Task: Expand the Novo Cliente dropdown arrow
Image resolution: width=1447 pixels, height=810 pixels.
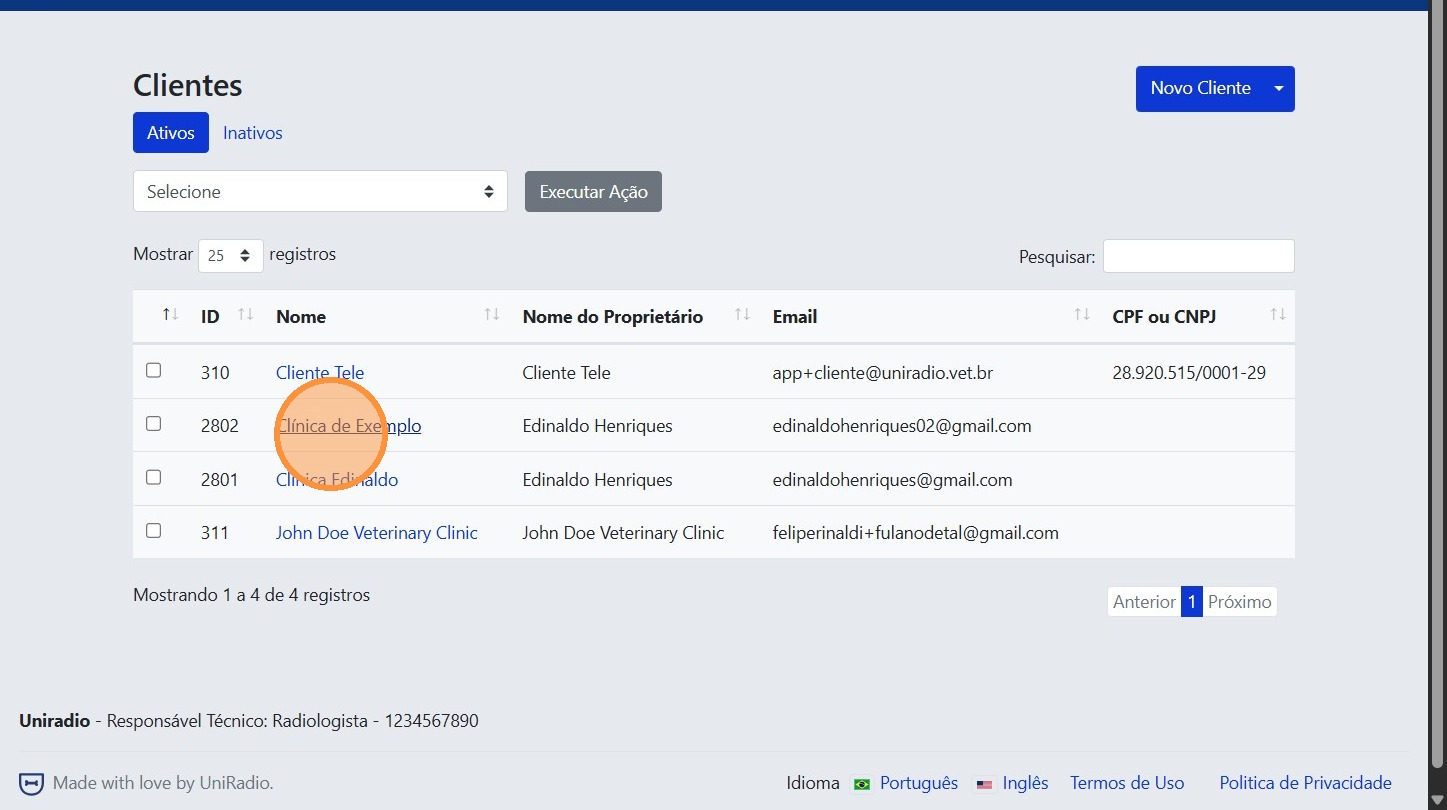Action: click(1279, 89)
